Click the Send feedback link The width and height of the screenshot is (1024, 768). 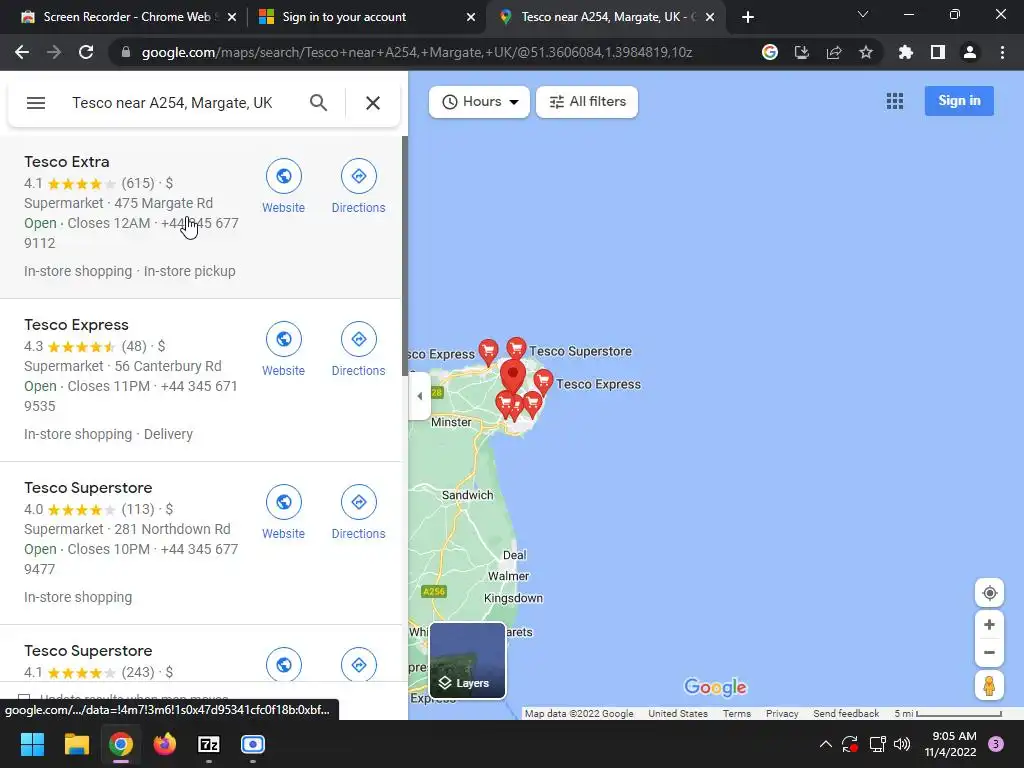pyautogui.click(x=846, y=713)
